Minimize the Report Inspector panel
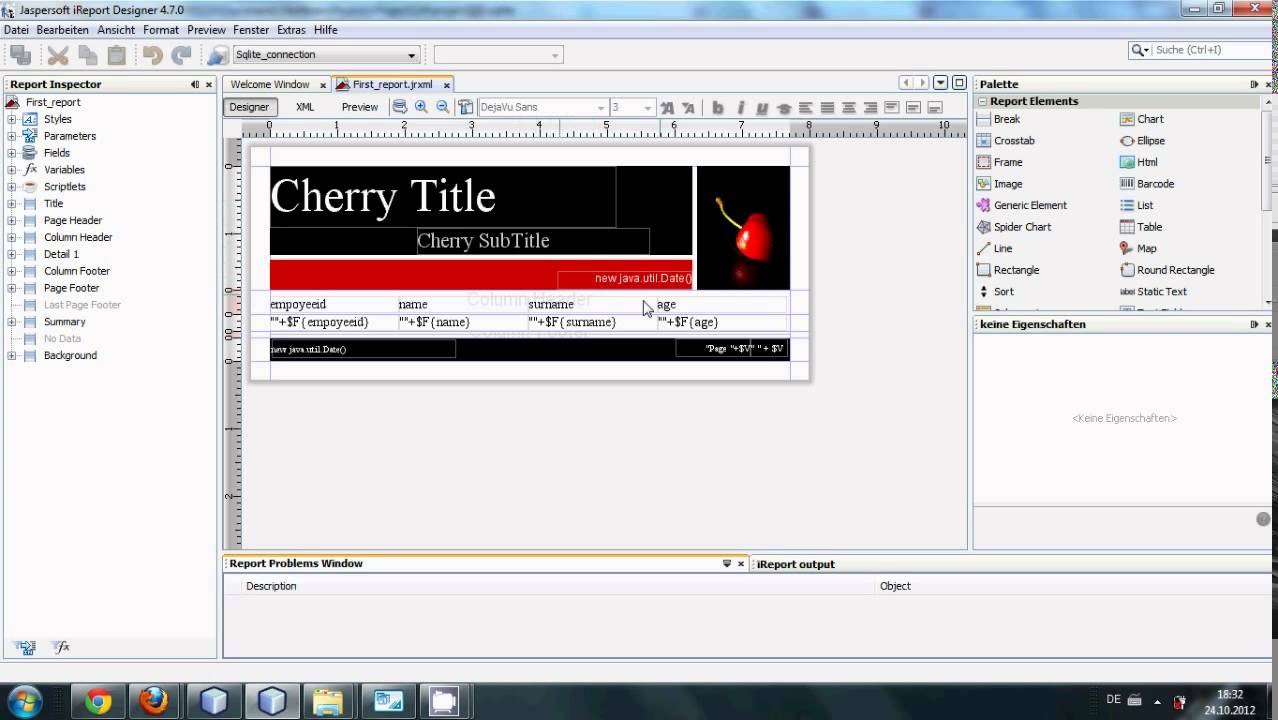 tap(195, 85)
